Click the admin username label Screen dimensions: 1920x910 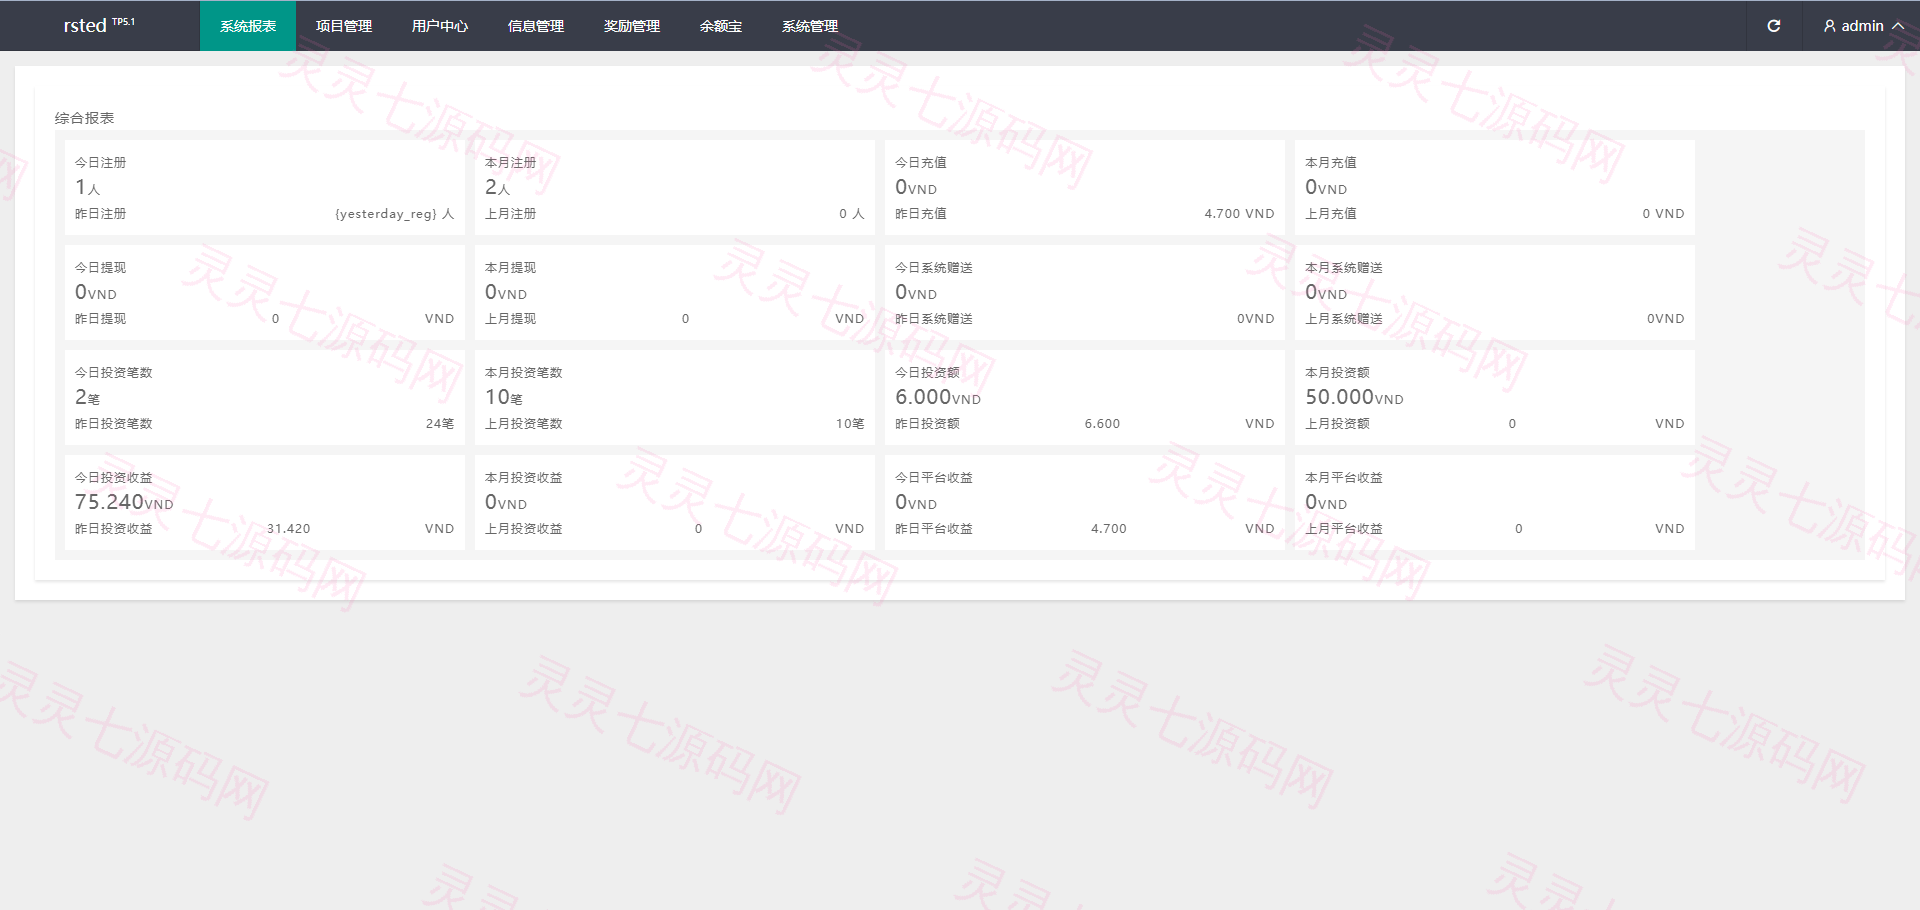tap(1862, 26)
